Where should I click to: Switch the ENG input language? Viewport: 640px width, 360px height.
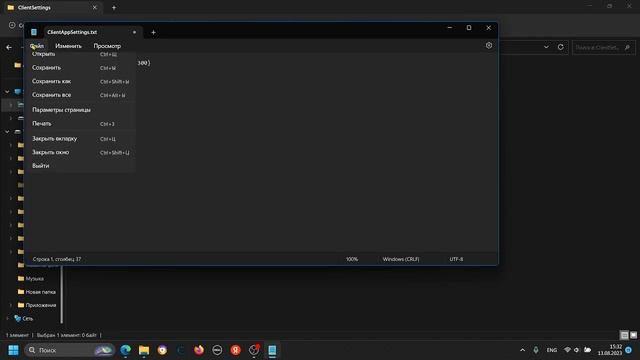(551, 350)
